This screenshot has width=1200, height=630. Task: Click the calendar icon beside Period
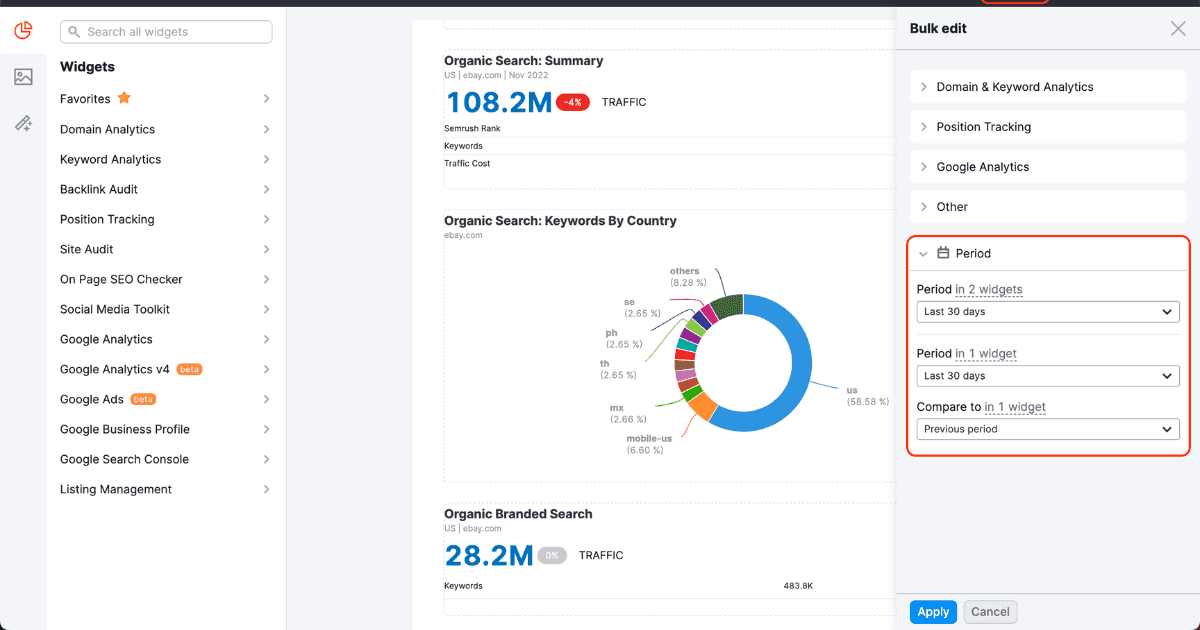(943, 253)
